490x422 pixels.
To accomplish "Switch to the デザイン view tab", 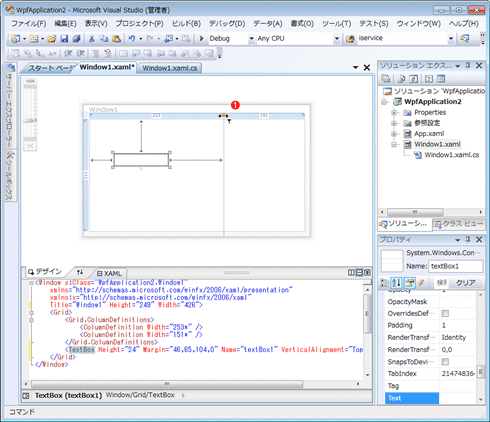I will [45, 272].
